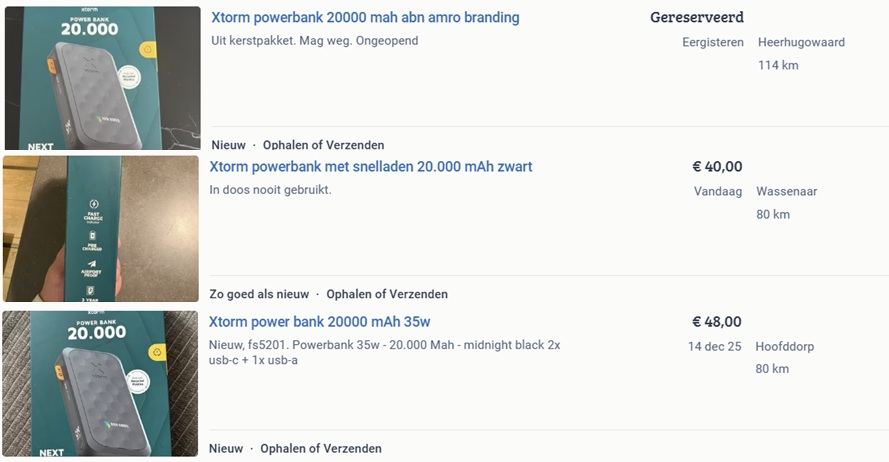Click the 114 km distance label
This screenshot has height=462, width=889.
pyautogui.click(x=778, y=66)
